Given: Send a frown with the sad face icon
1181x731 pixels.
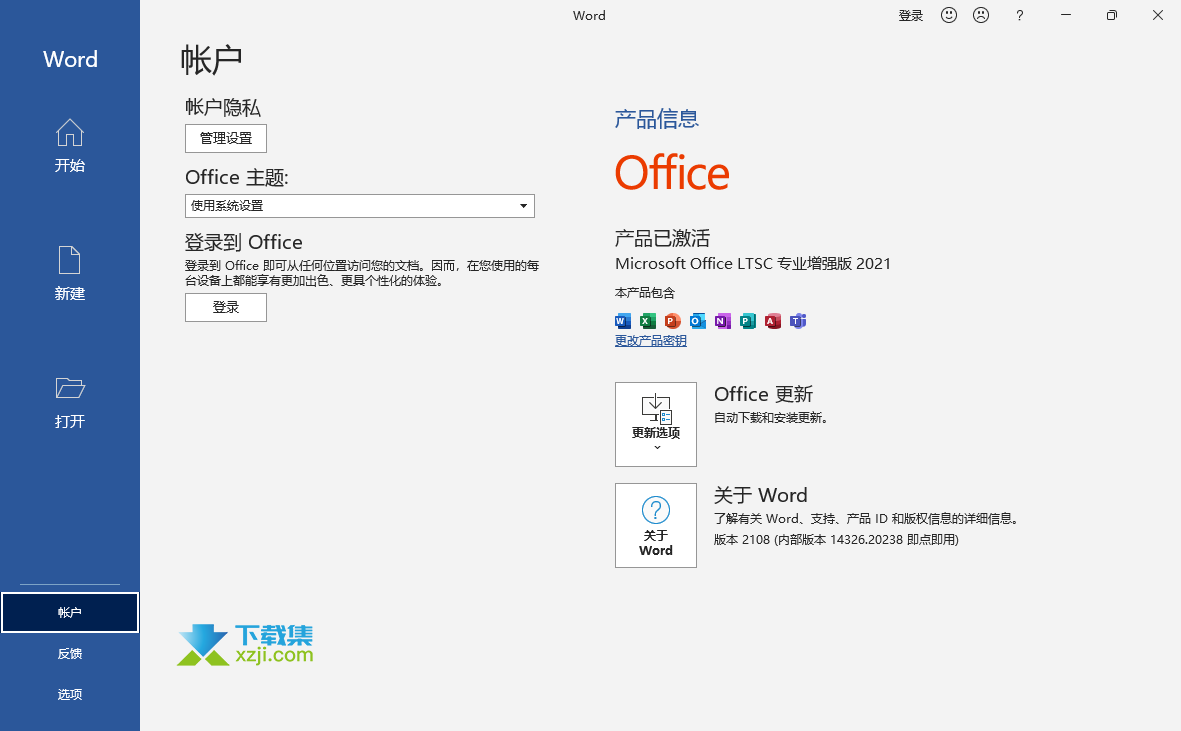Looking at the screenshot, I should tap(981, 15).
